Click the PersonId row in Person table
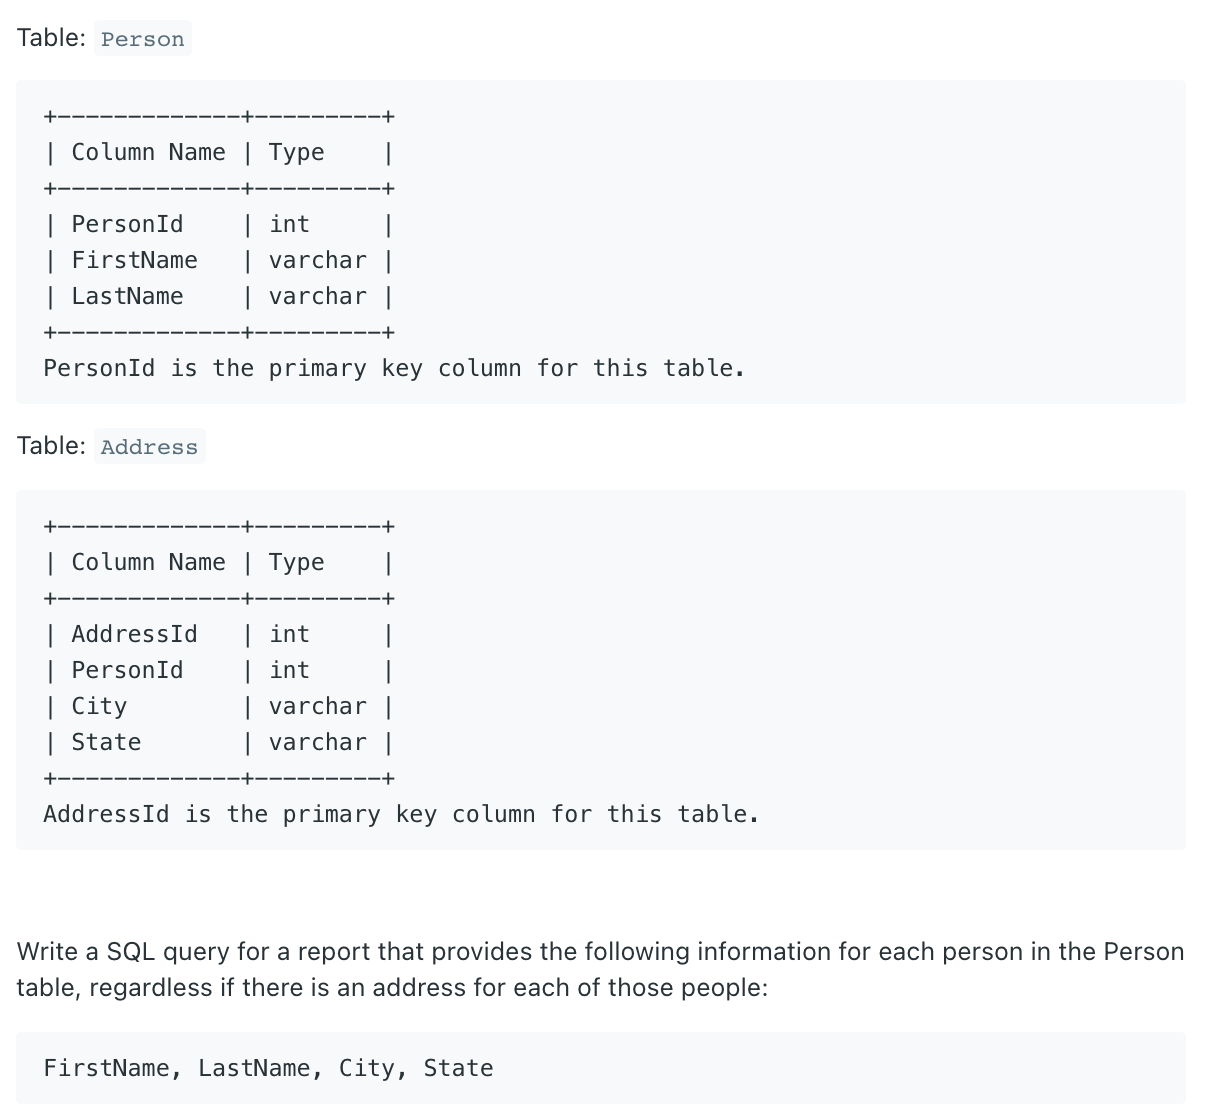1210x1120 pixels. 127,225
